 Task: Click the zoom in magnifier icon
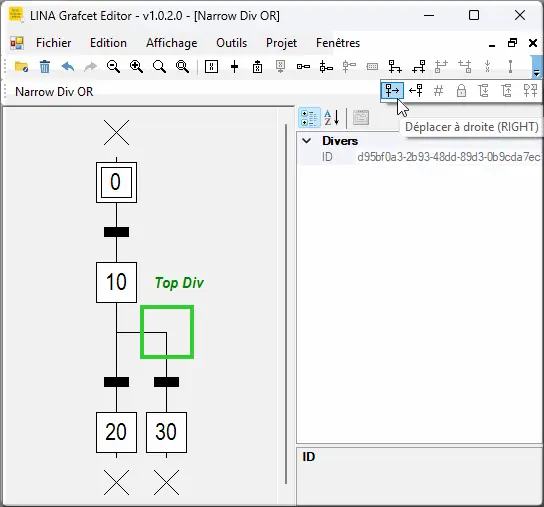coord(136,66)
